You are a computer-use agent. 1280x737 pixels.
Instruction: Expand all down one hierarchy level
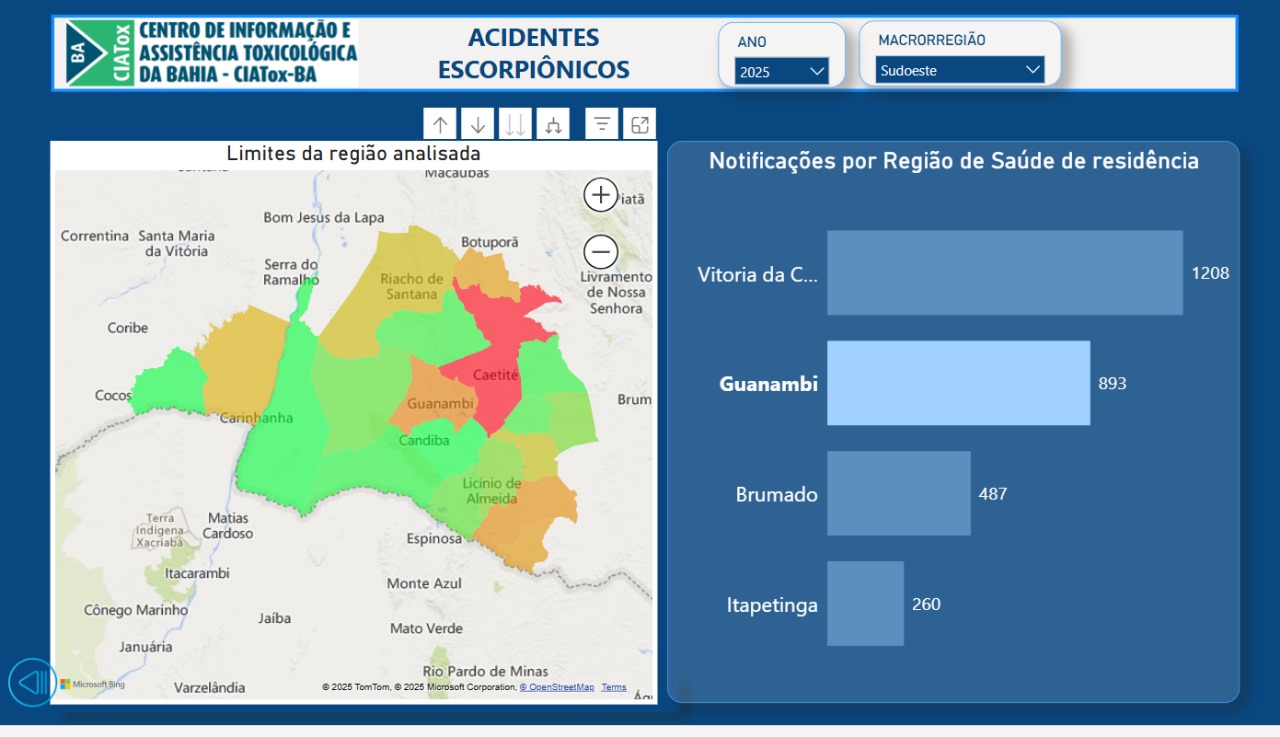[553, 125]
